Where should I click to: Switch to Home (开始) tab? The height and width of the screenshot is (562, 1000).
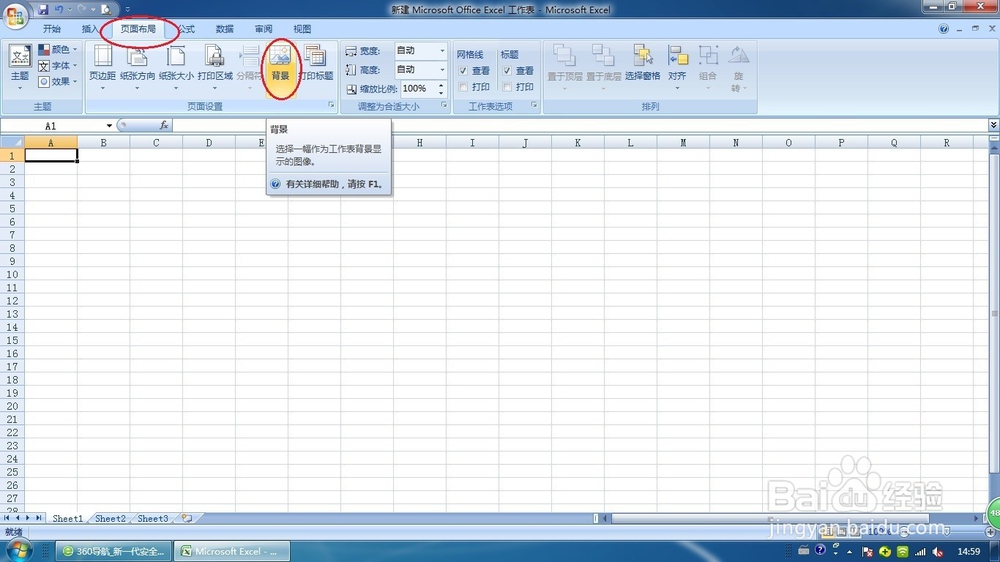[52, 29]
